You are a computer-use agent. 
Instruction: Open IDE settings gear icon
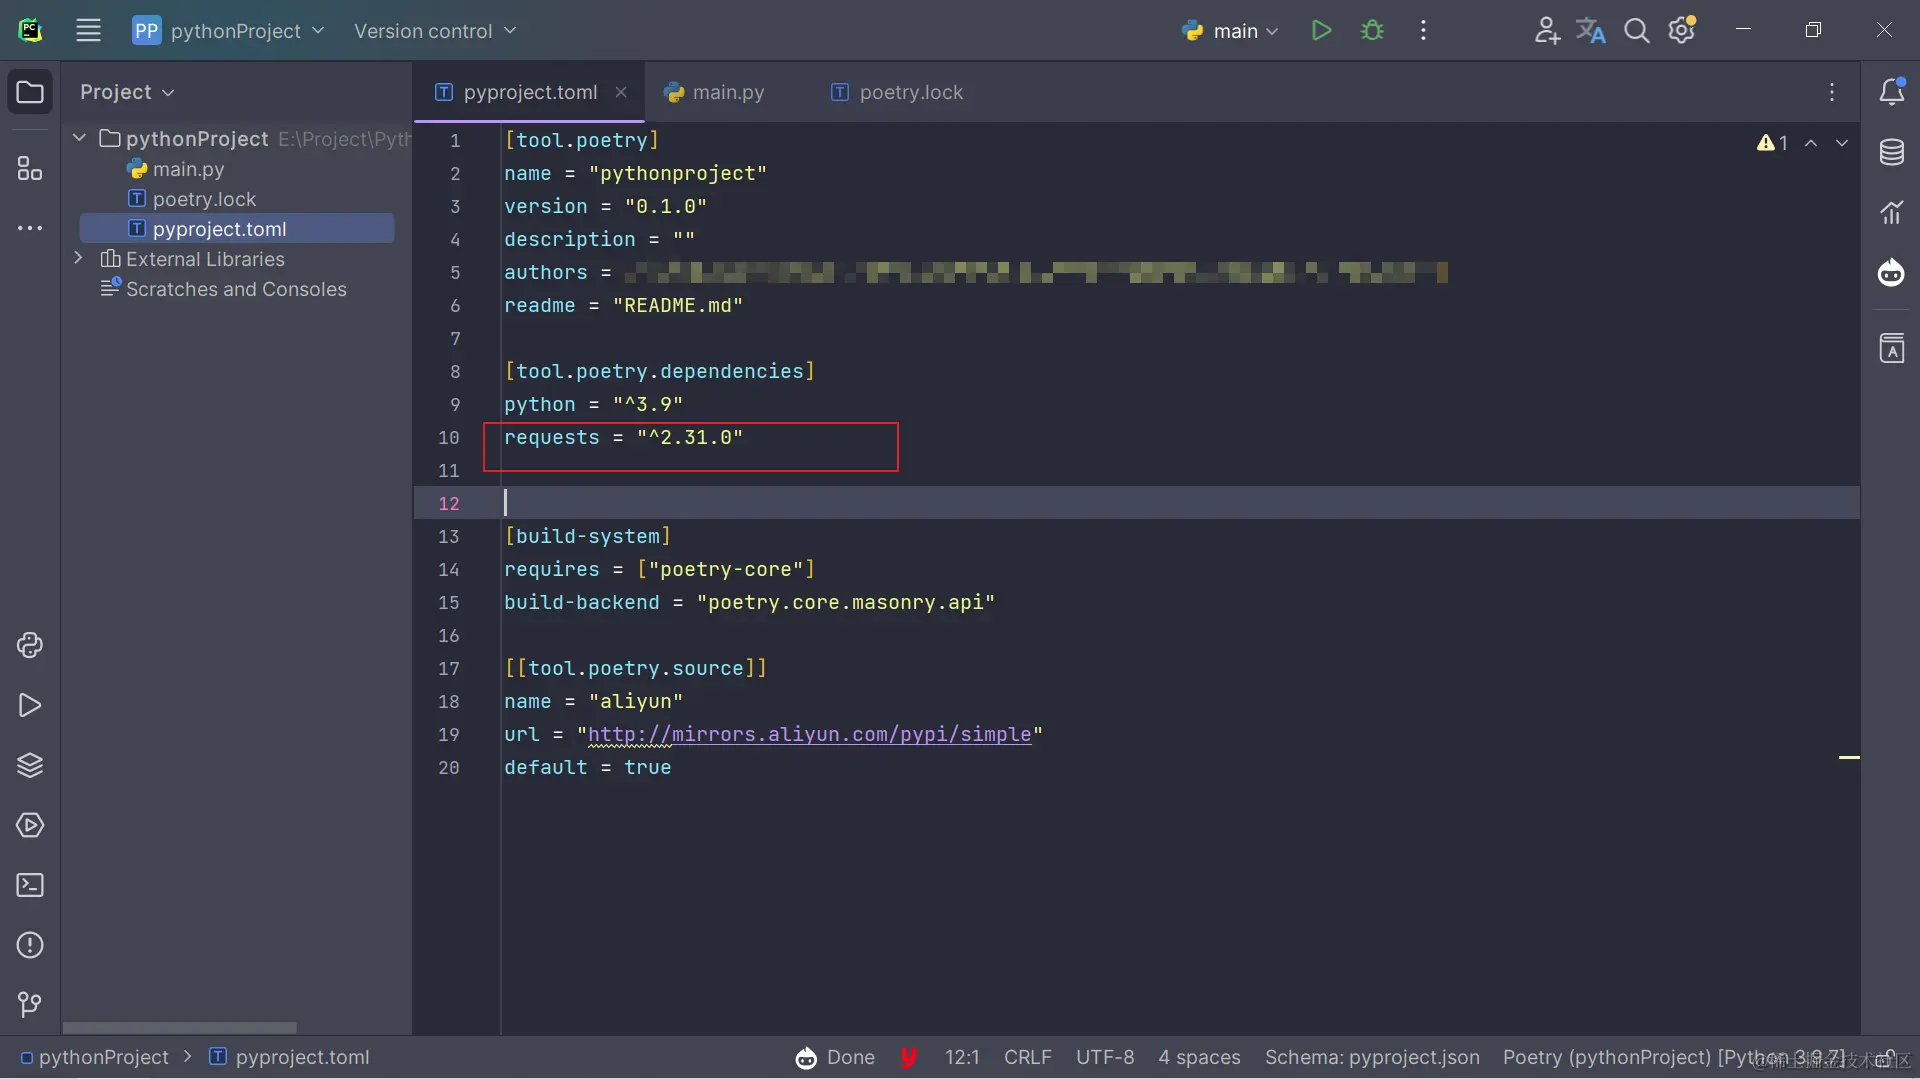coord(1682,30)
